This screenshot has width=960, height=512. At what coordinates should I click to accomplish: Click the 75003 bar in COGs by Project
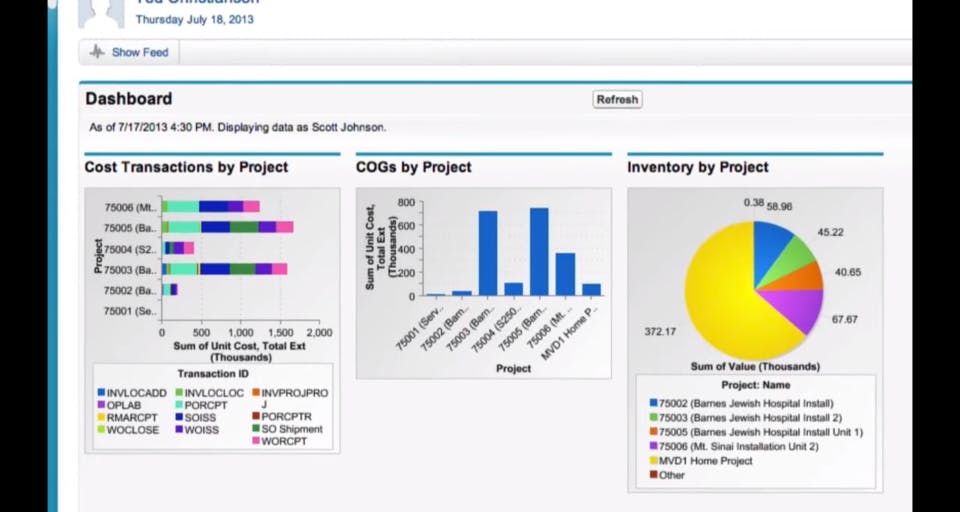coord(487,254)
